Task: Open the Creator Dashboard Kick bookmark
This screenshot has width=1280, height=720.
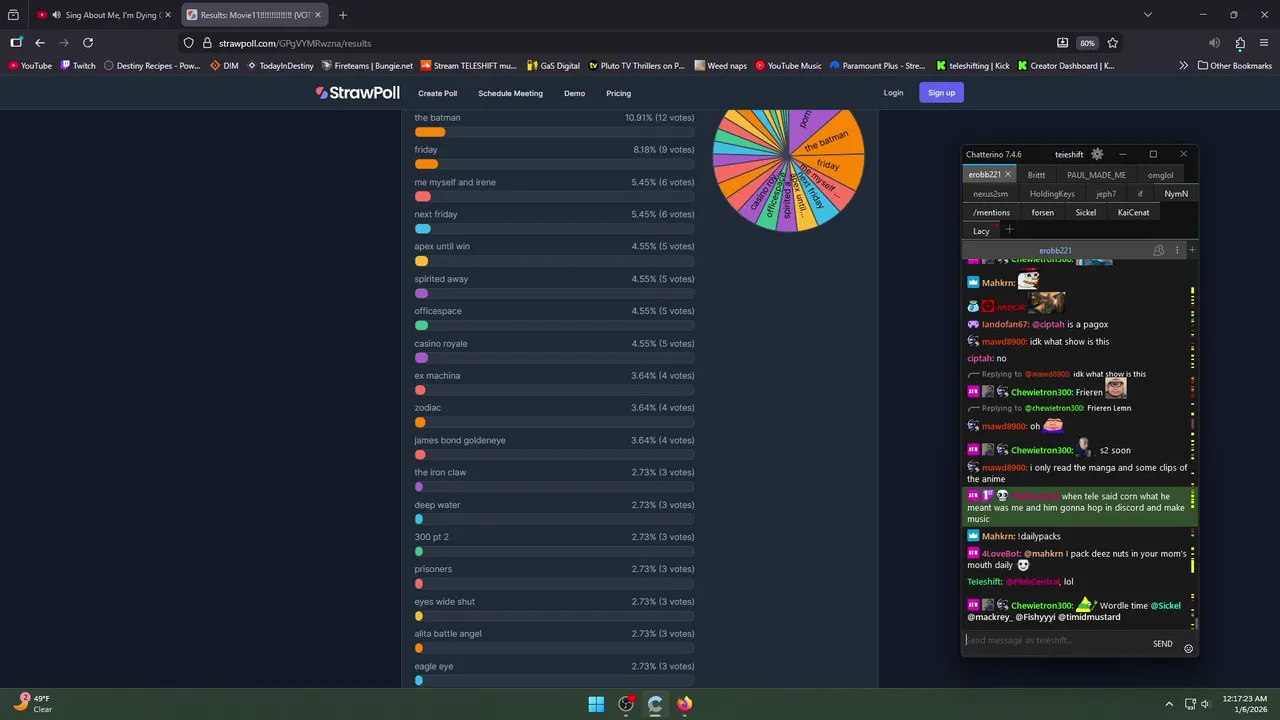Action: (x=1066, y=66)
